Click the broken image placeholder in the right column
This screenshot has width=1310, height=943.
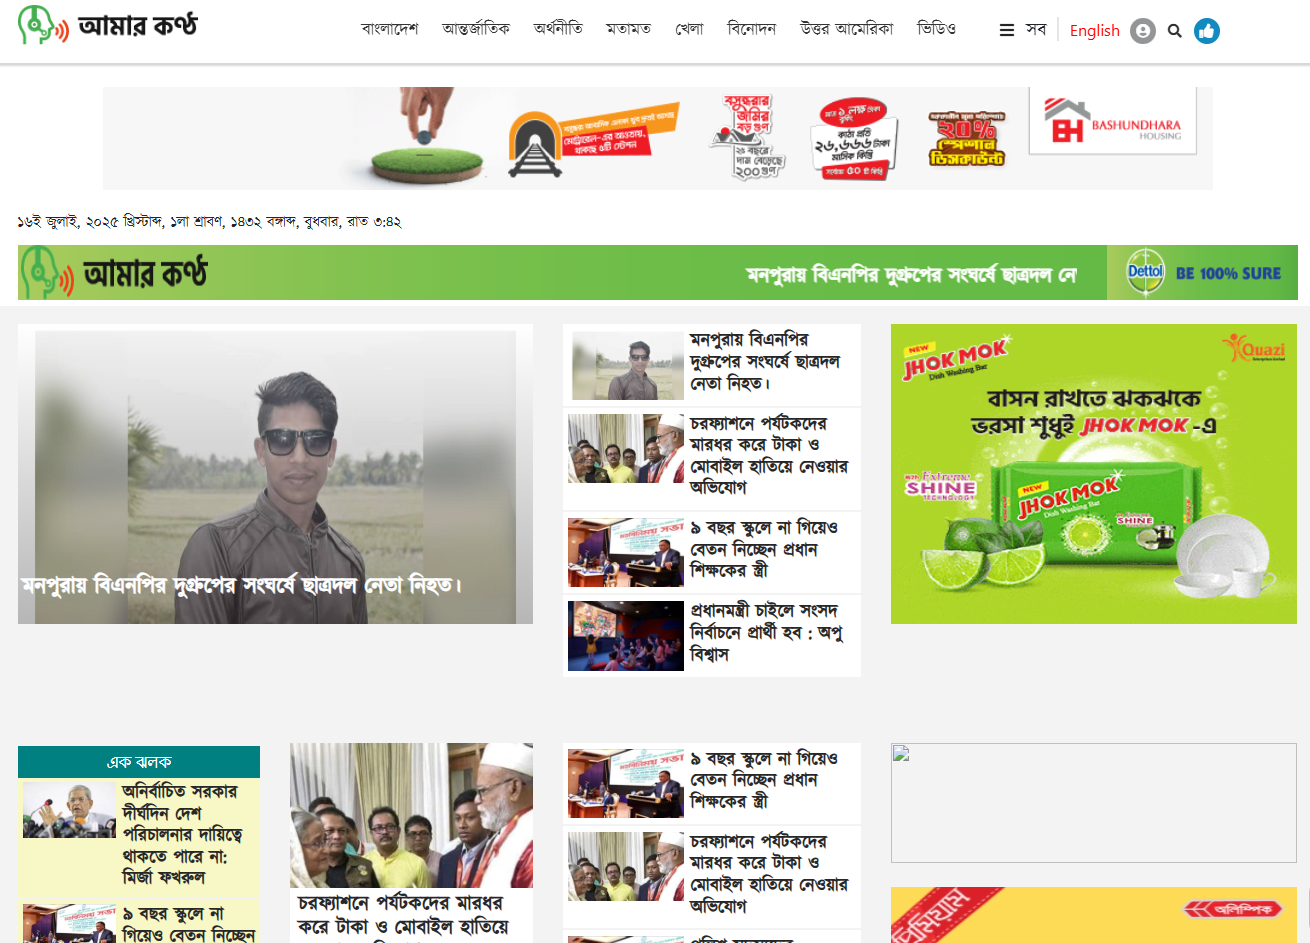coord(1094,803)
